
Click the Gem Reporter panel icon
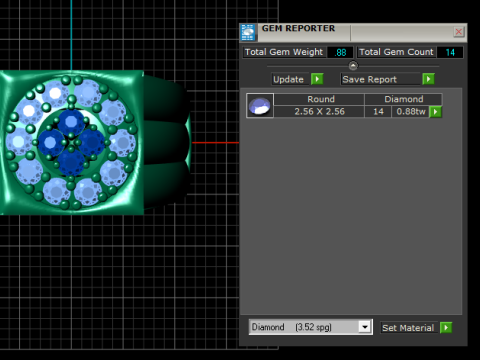[x=248, y=32]
